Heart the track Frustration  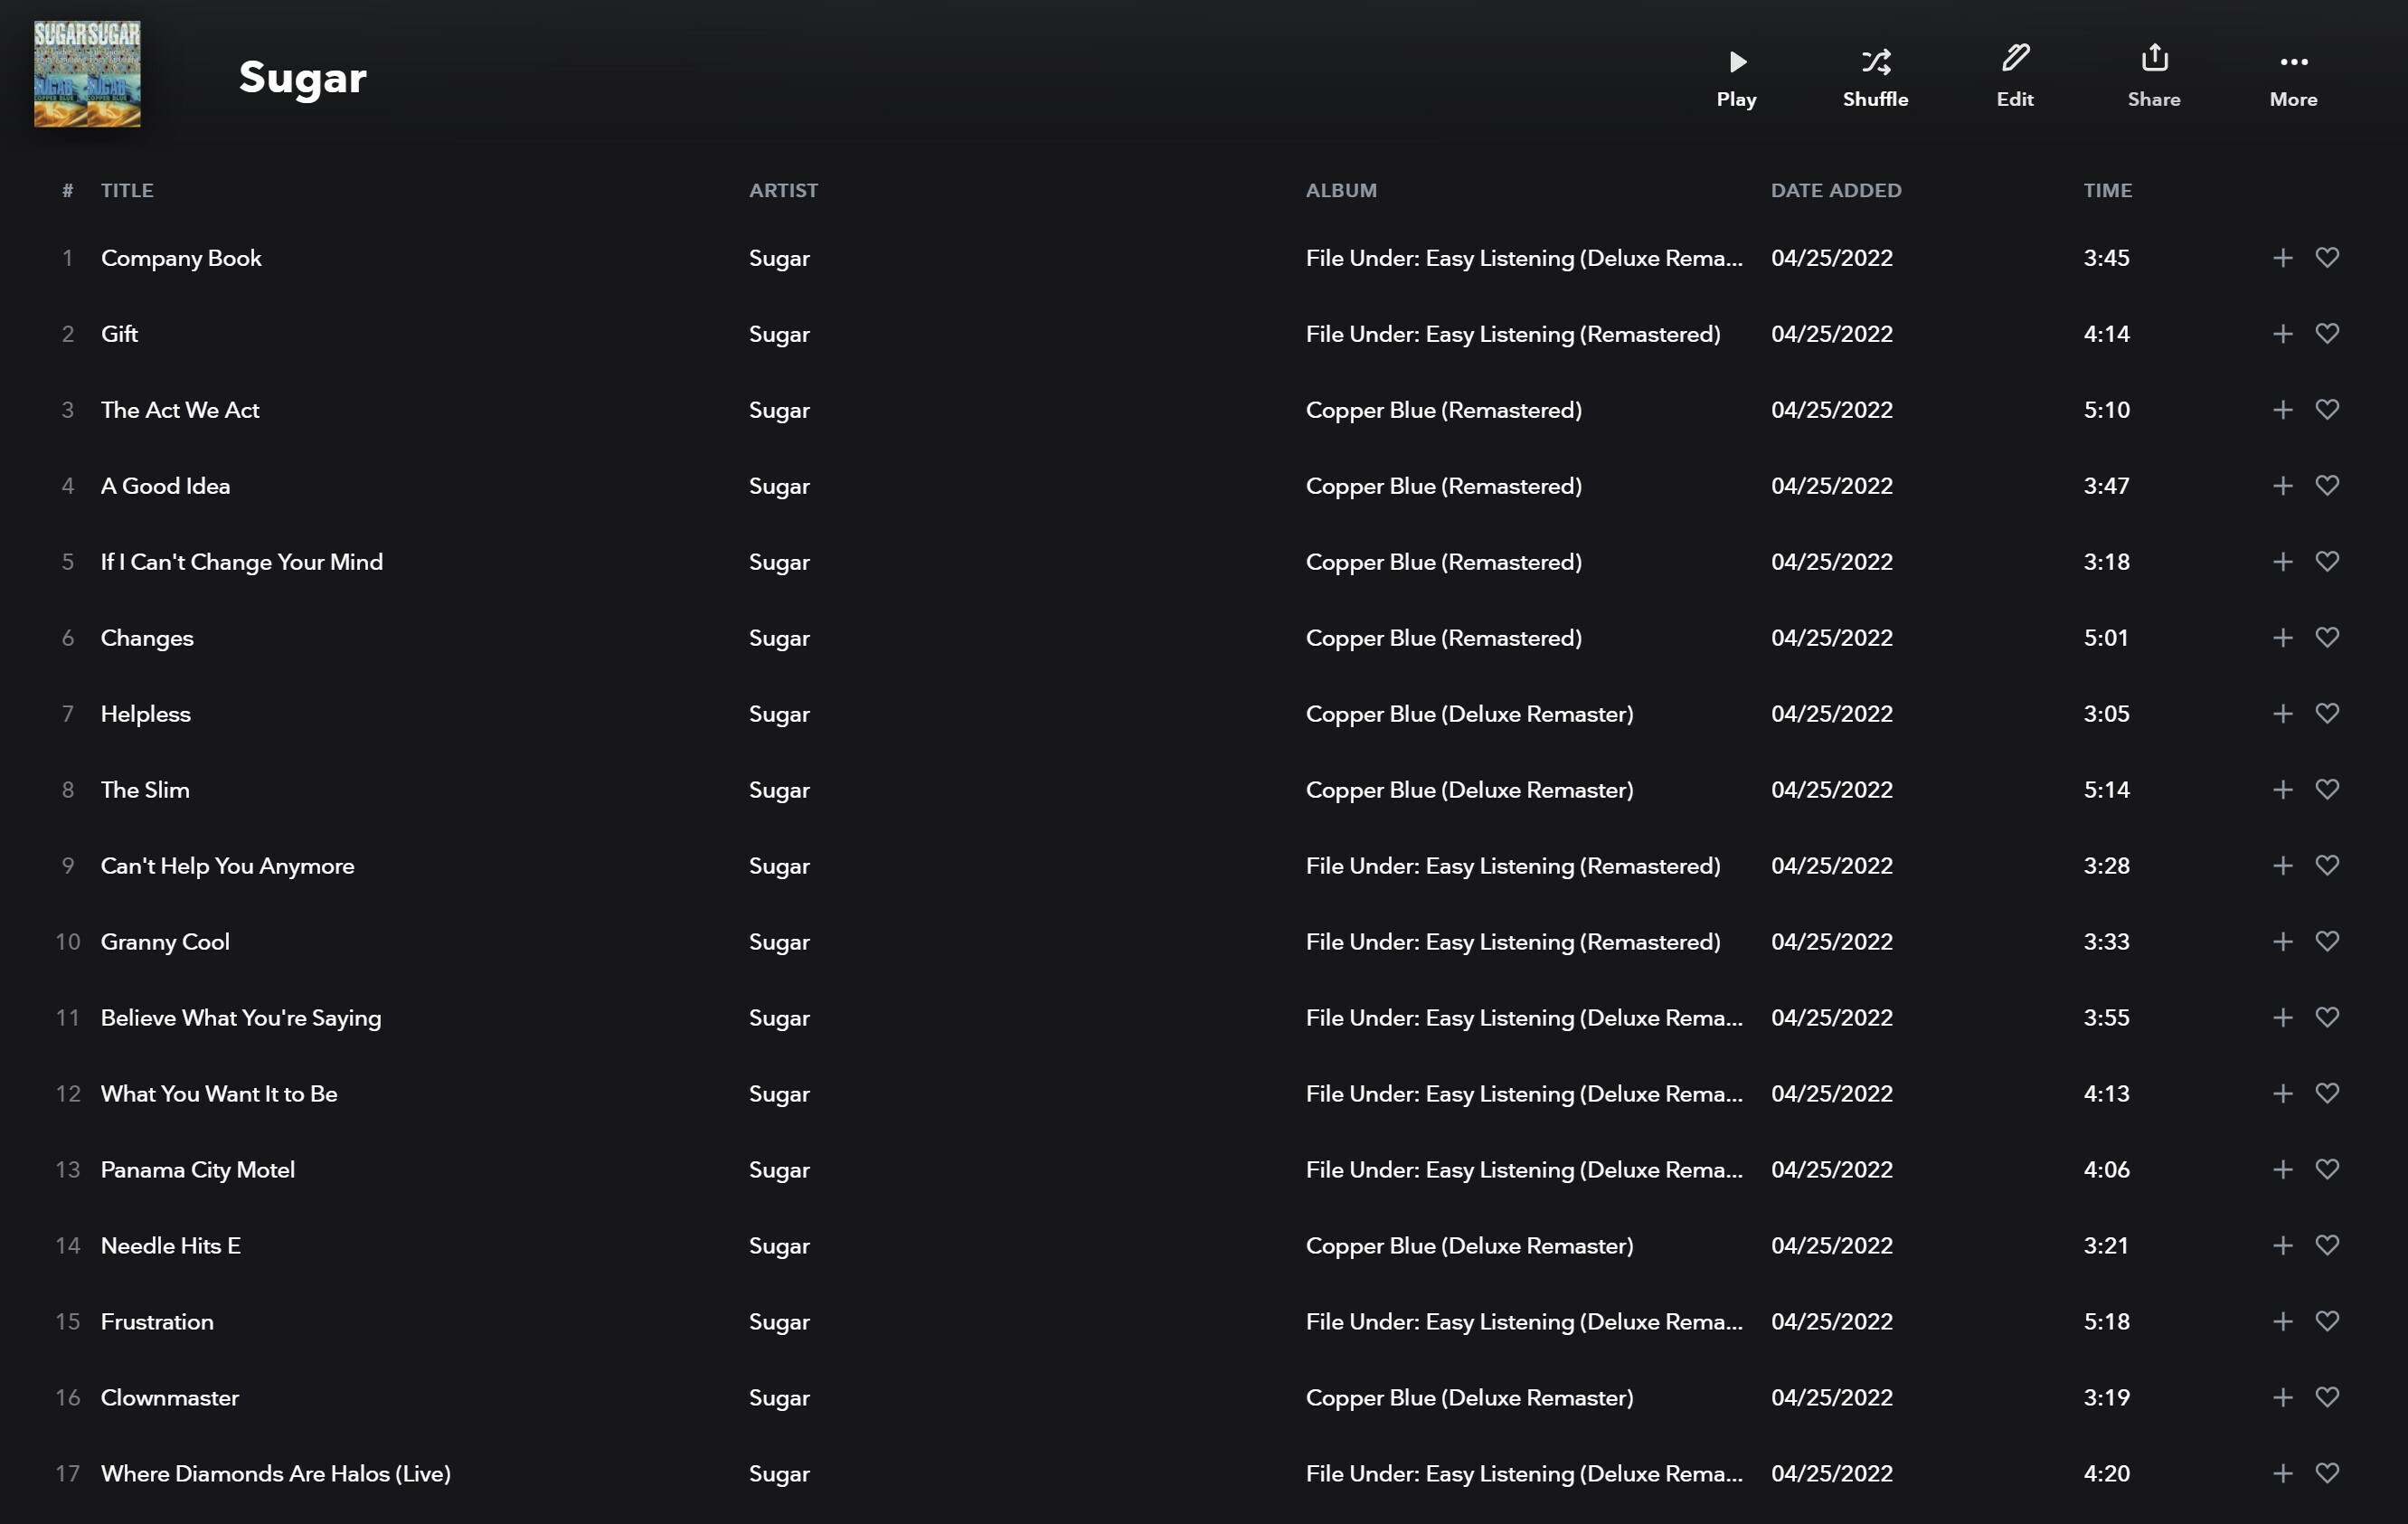[x=2327, y=1322]
